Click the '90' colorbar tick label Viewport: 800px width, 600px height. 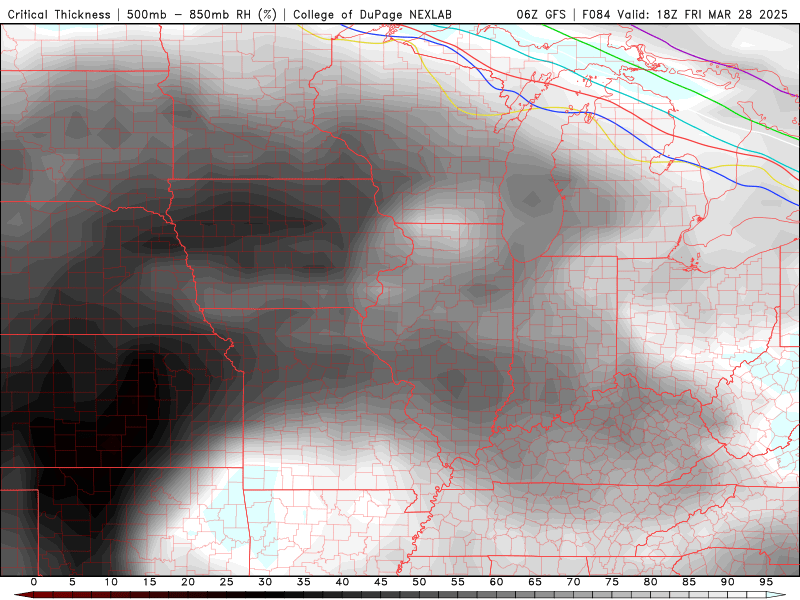(728, 582)
